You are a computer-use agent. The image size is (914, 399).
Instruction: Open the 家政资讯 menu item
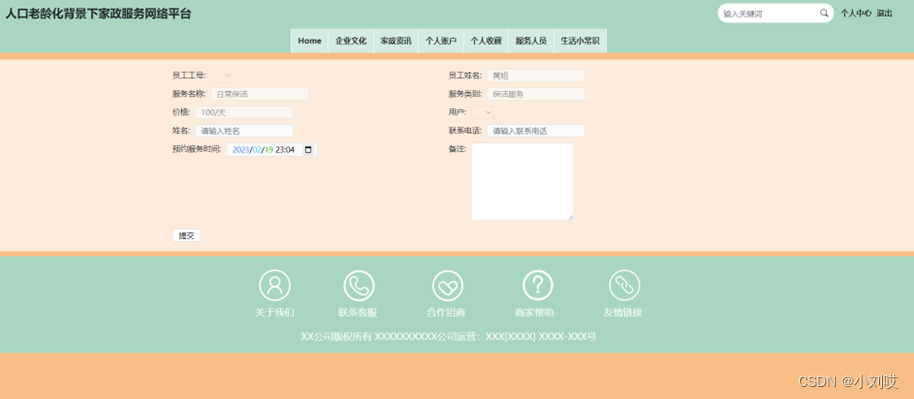tap(396, 41)
